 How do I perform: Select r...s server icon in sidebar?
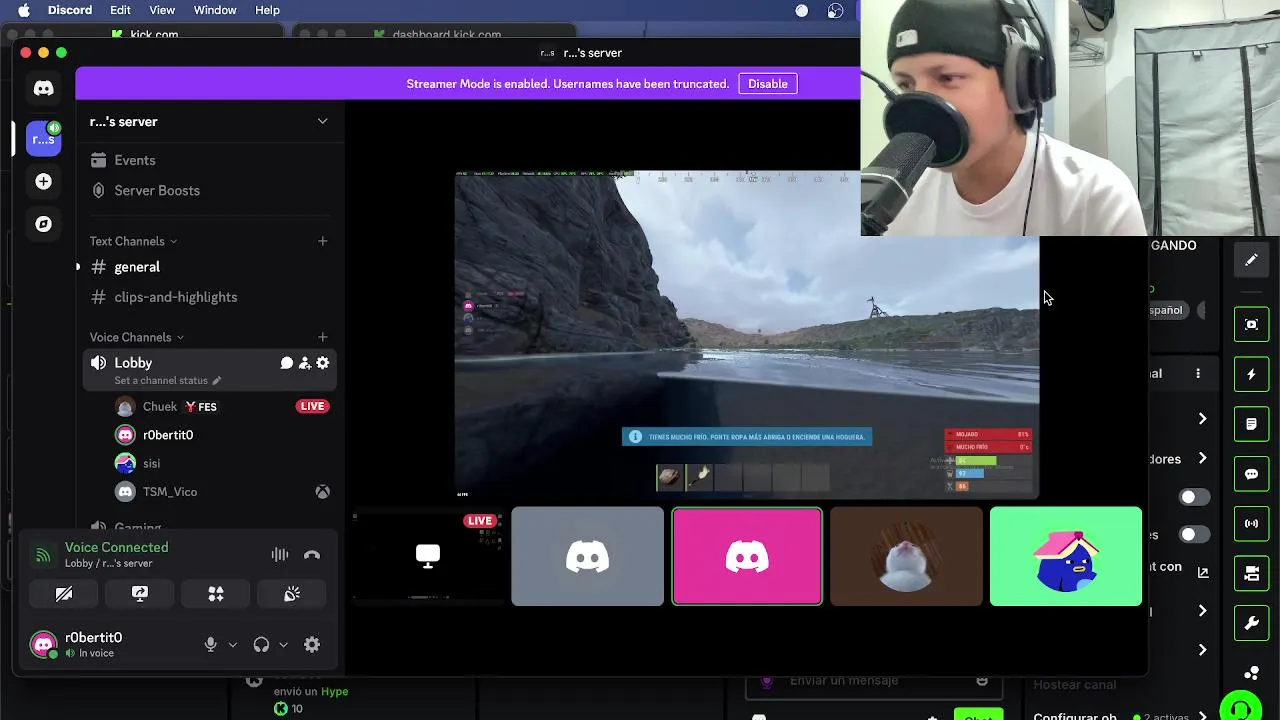click(x=43, y=139)
